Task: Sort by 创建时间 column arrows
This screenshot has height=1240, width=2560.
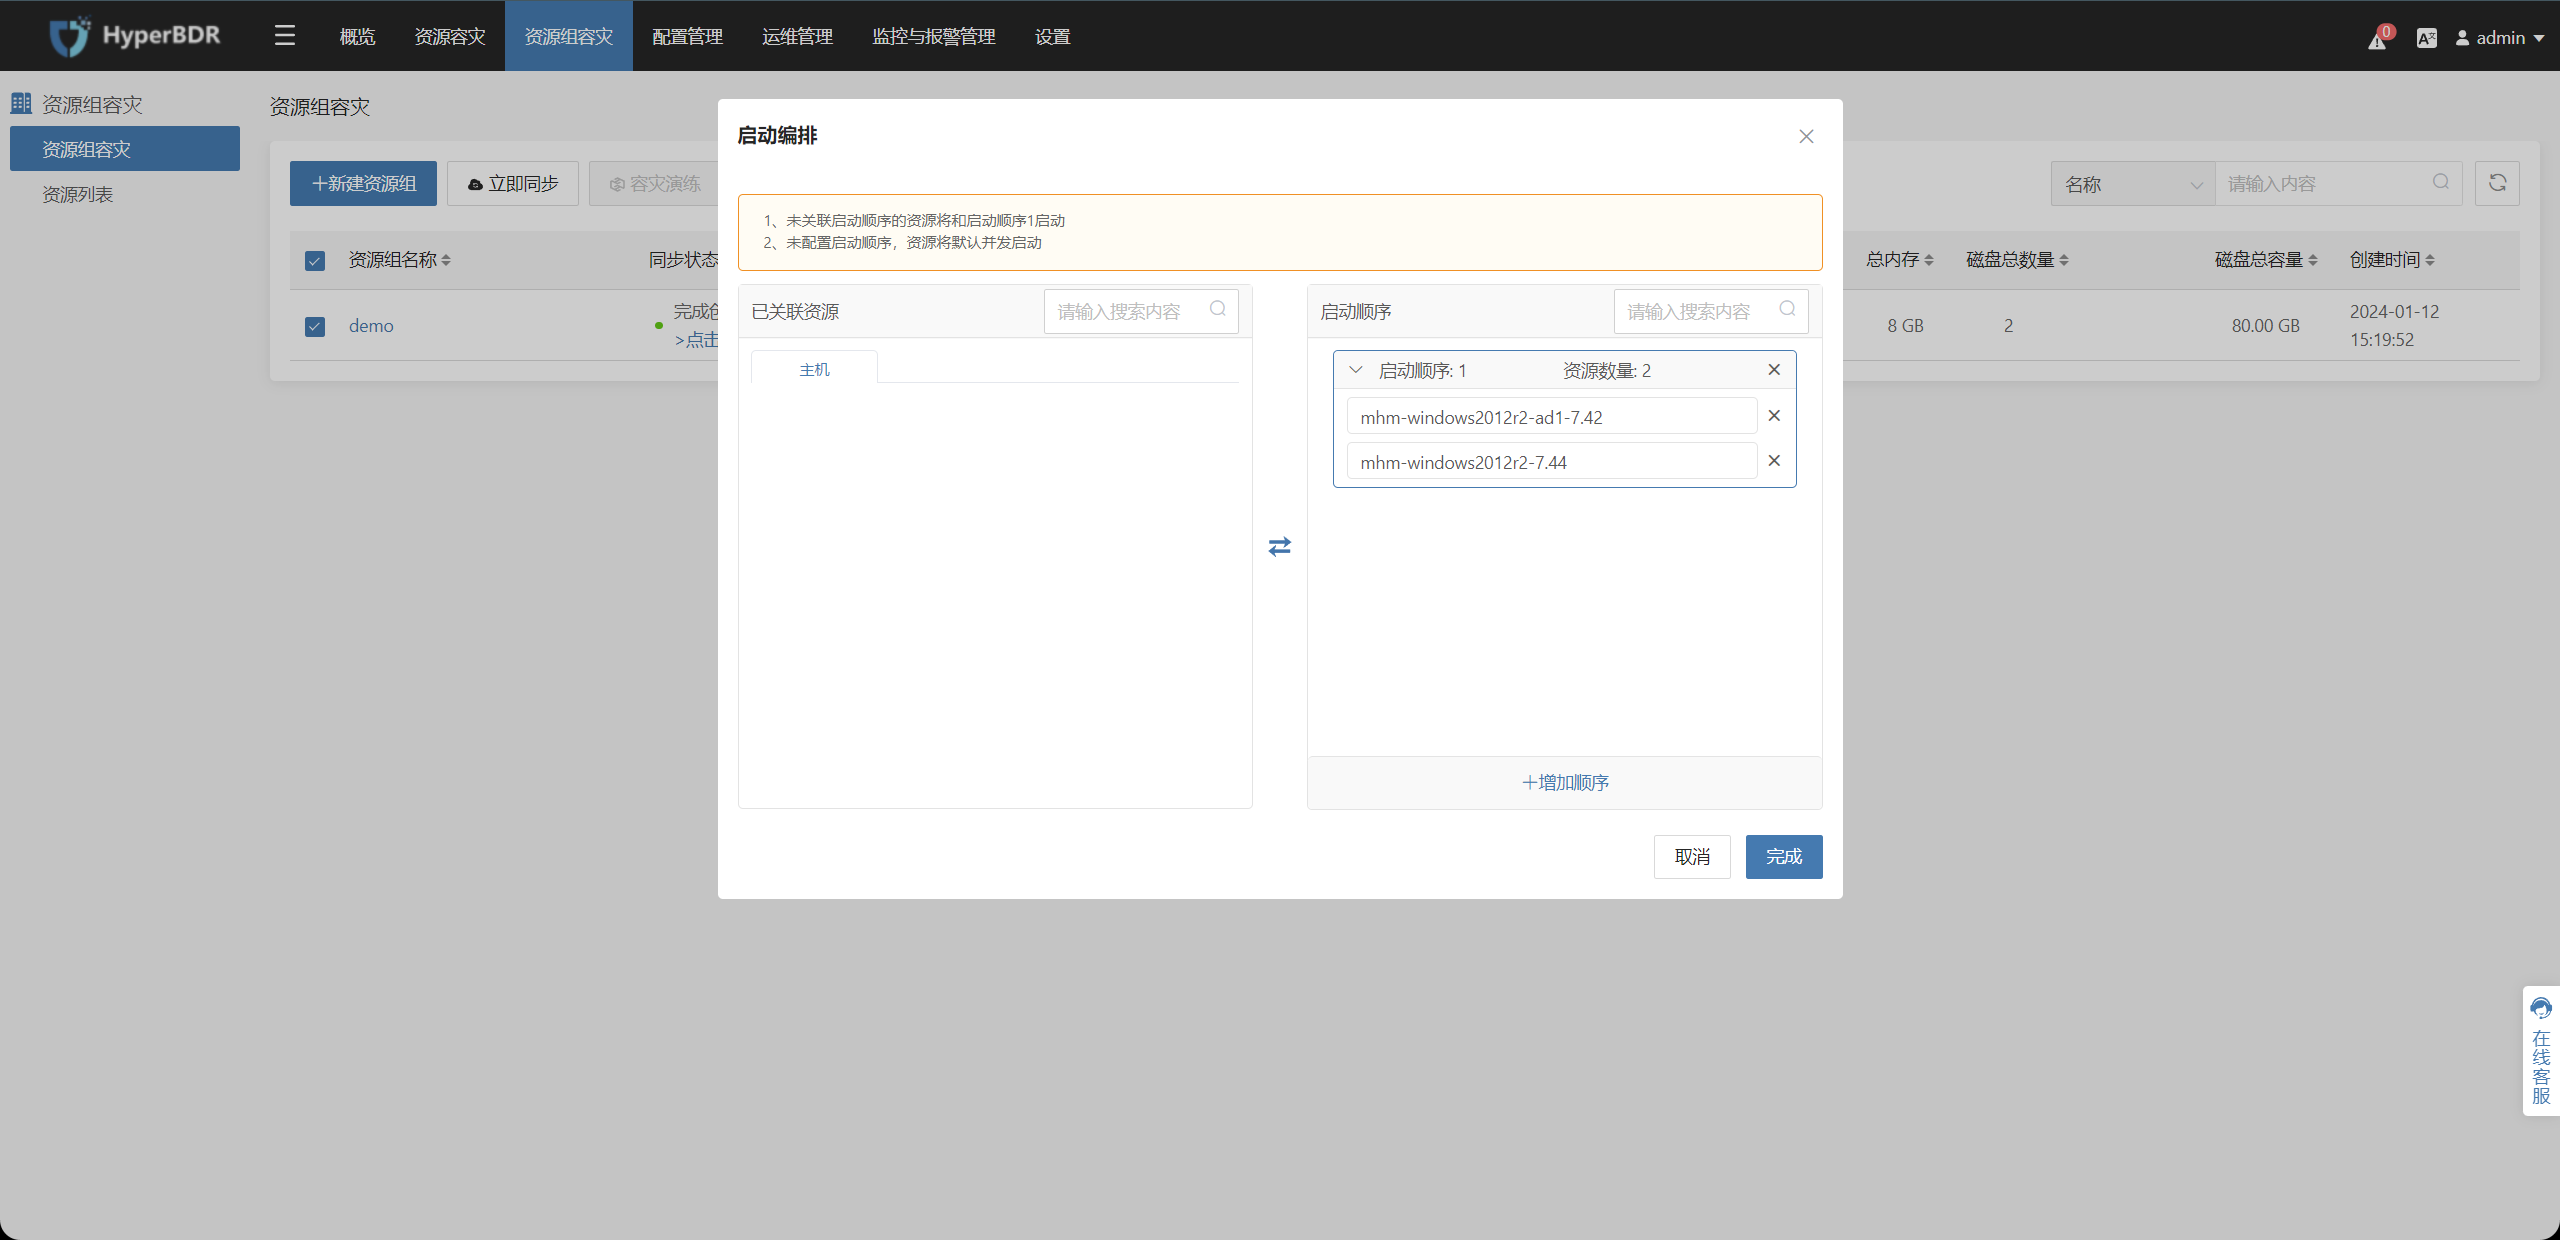Action: [x=2430, y=260]
